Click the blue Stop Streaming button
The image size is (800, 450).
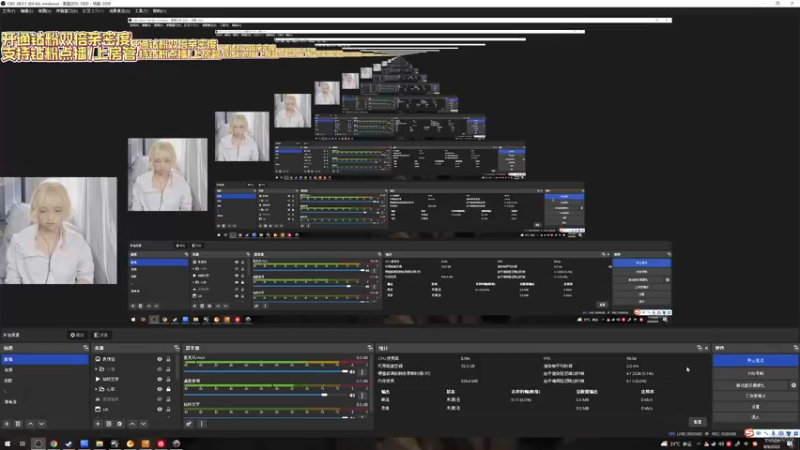(755, 361)
